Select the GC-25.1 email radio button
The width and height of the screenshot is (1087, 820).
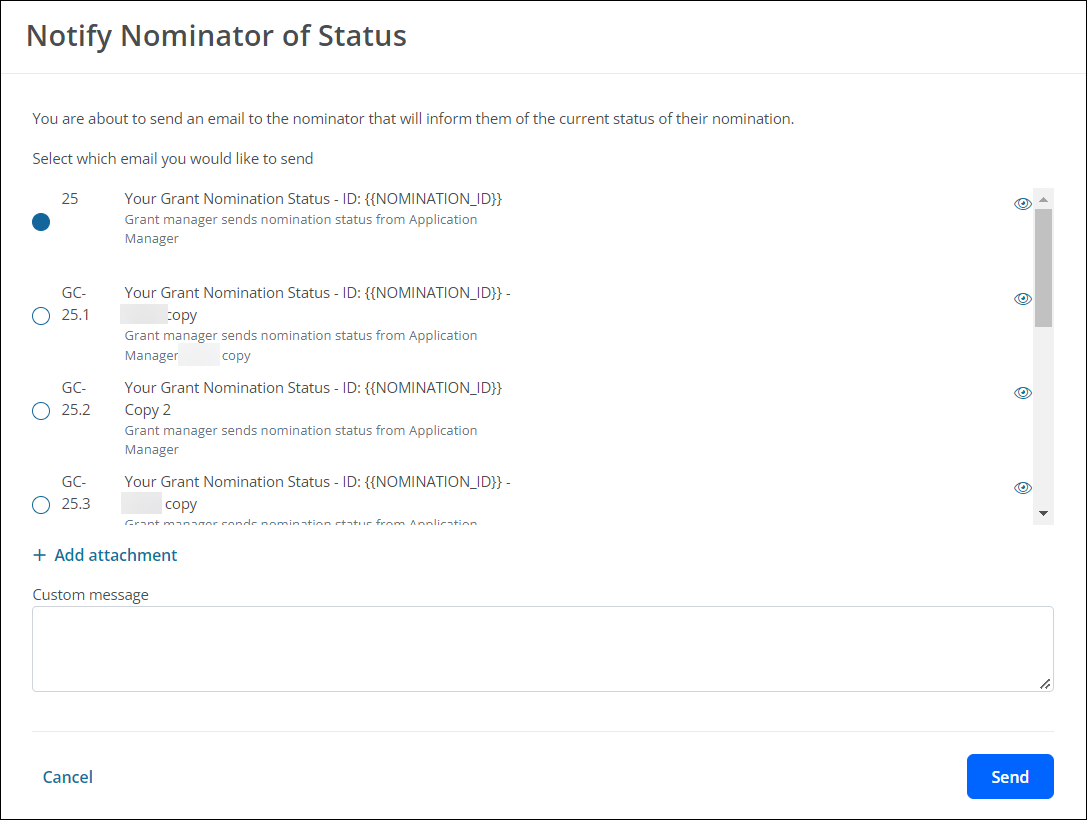41,316
